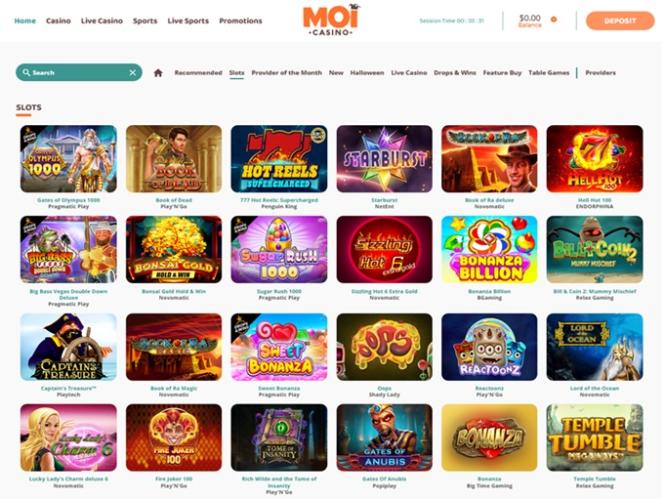The width and height of the screenshot is (664, 499).
Task: Click into the Search games field
Action: [x=79, y=72]
